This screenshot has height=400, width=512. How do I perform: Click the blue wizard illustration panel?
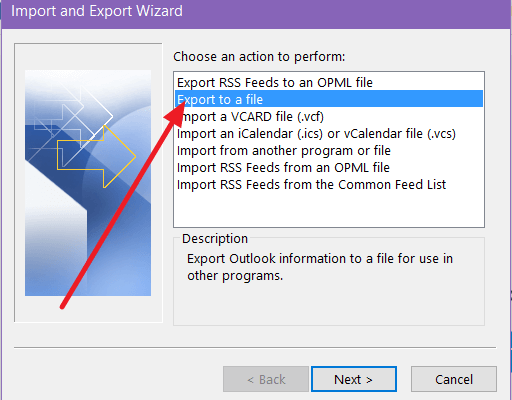coord(88,183)
